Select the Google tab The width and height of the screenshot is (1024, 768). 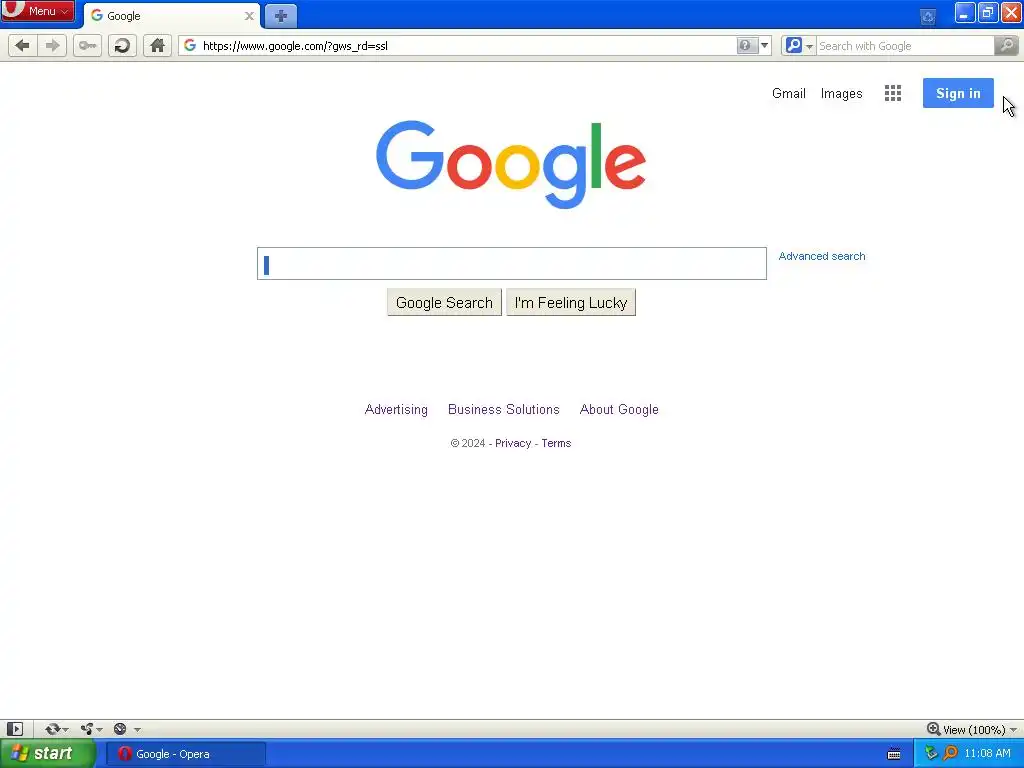172,16
